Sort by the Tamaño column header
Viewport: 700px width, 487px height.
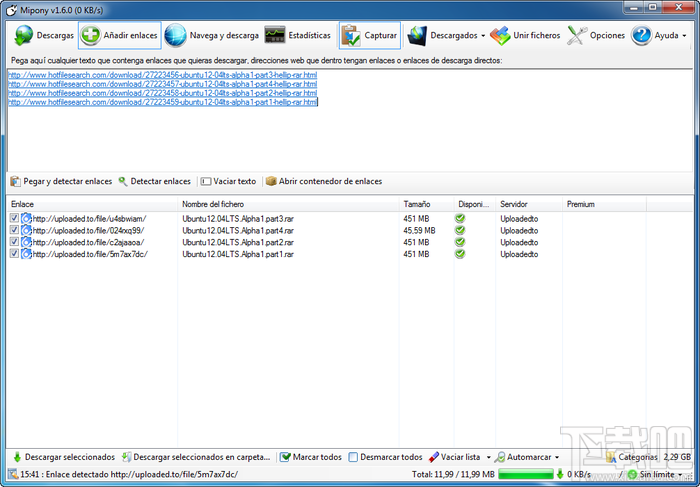pyautogui.click(x=426, y=204)
